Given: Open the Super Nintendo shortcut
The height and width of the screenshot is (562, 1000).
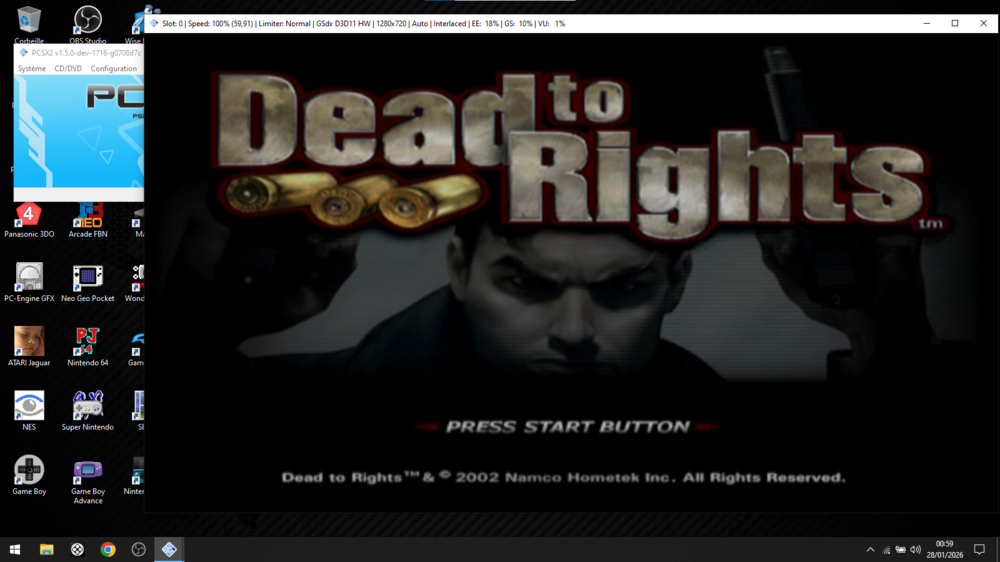Looking at the screenshot, I should point(88,406).
